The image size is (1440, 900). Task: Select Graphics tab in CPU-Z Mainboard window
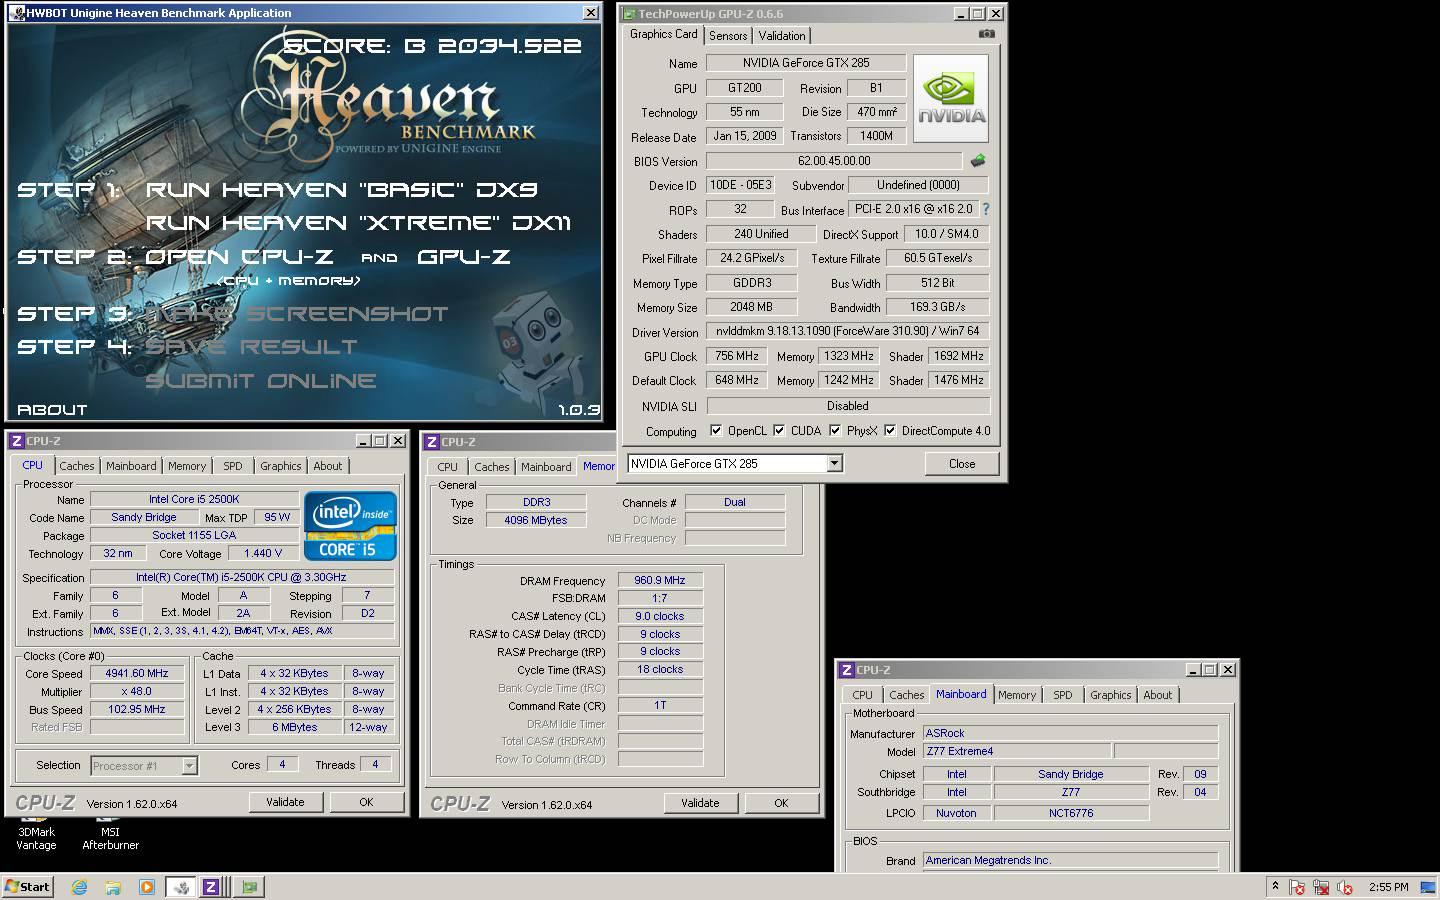pyautogui.click(x=1111, y=695)
